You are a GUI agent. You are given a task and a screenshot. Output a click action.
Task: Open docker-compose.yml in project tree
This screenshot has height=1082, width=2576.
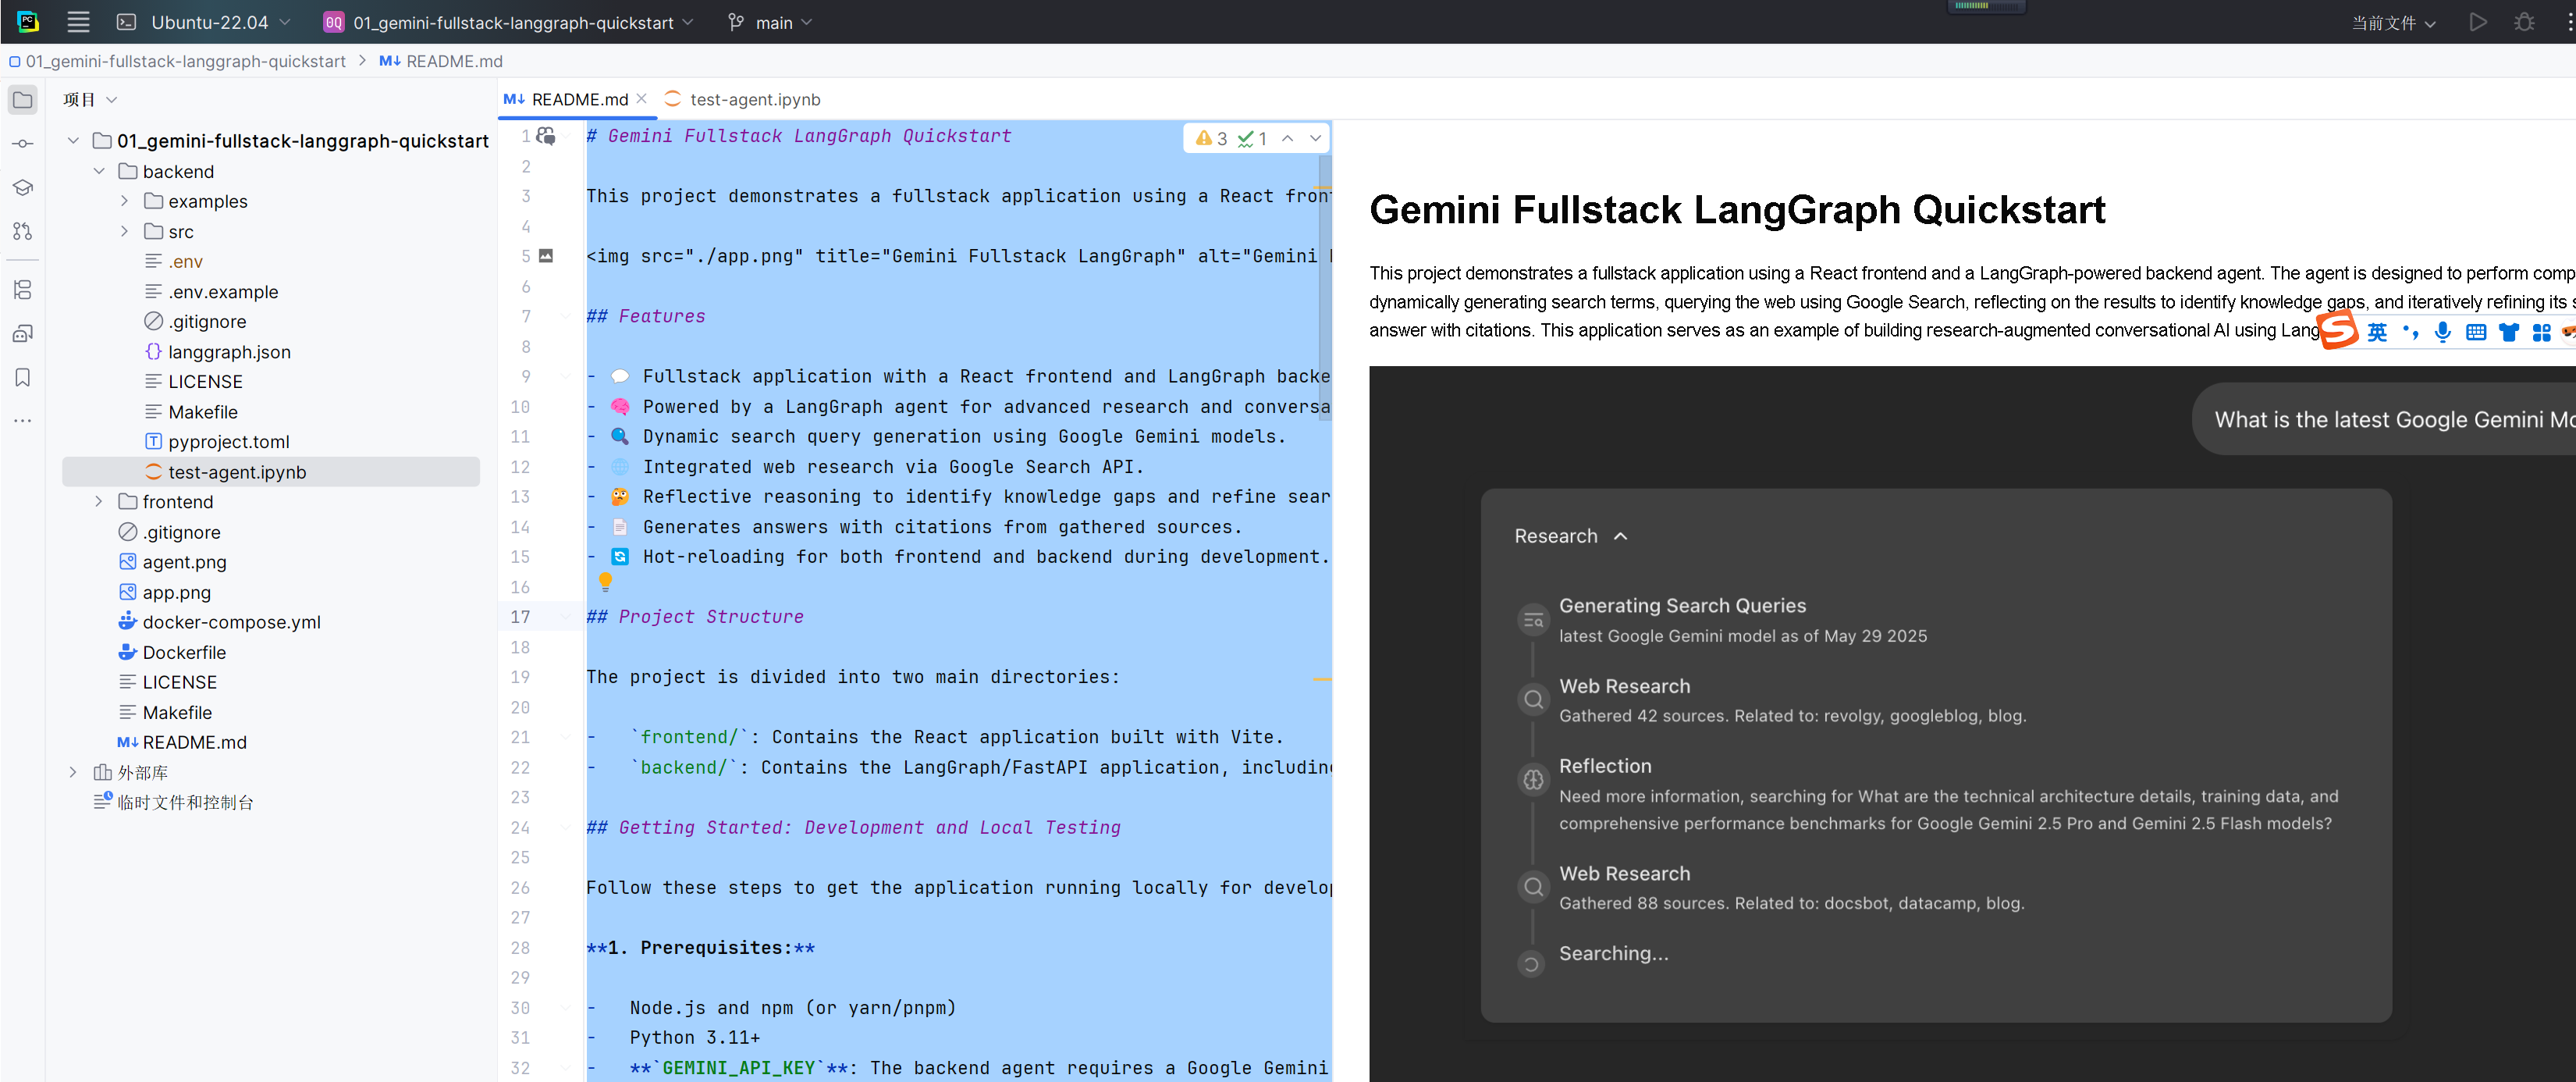click(231, 622)
